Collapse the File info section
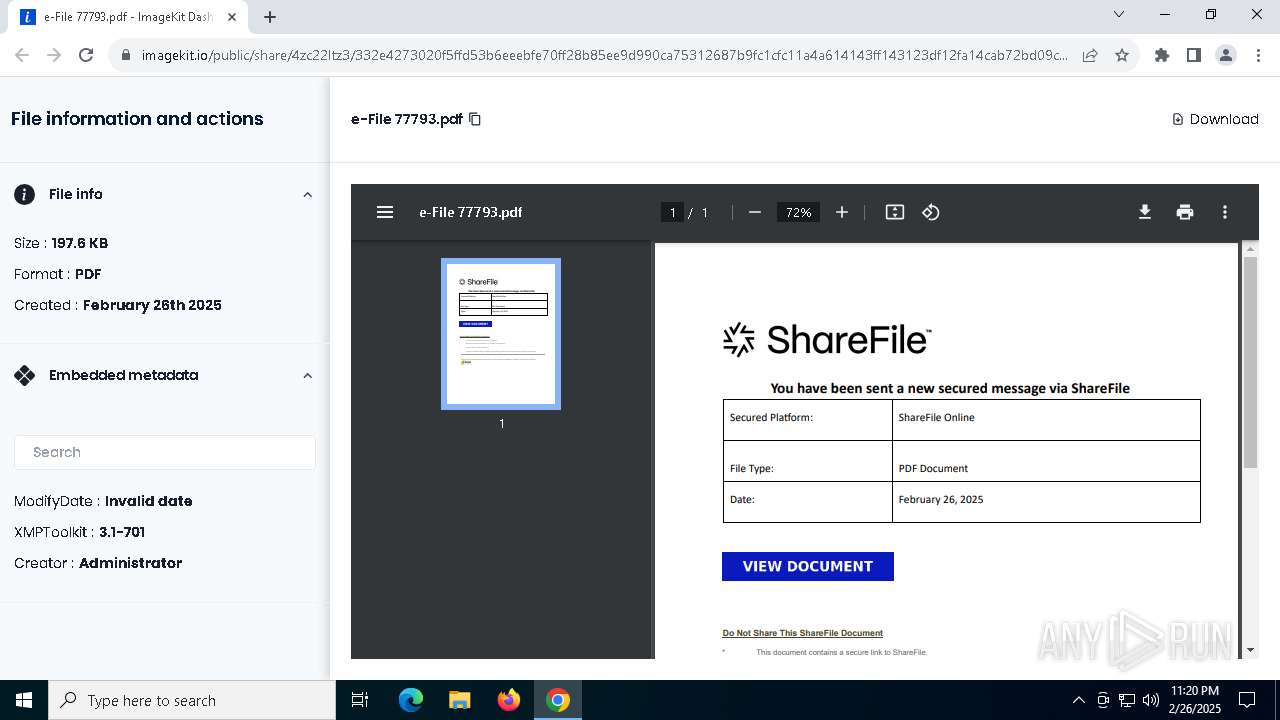 click(x=307, y=195)
